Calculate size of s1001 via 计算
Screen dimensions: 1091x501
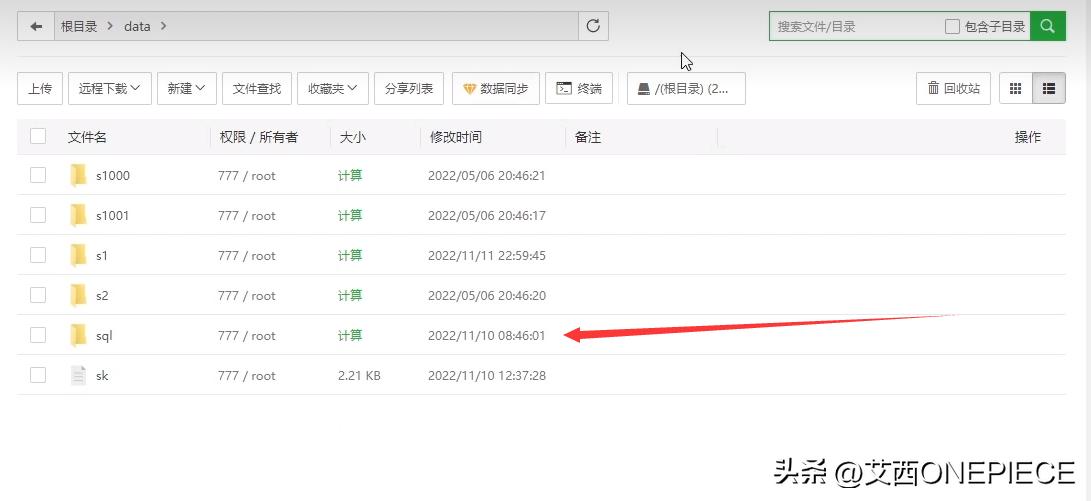tap(350, 215)
